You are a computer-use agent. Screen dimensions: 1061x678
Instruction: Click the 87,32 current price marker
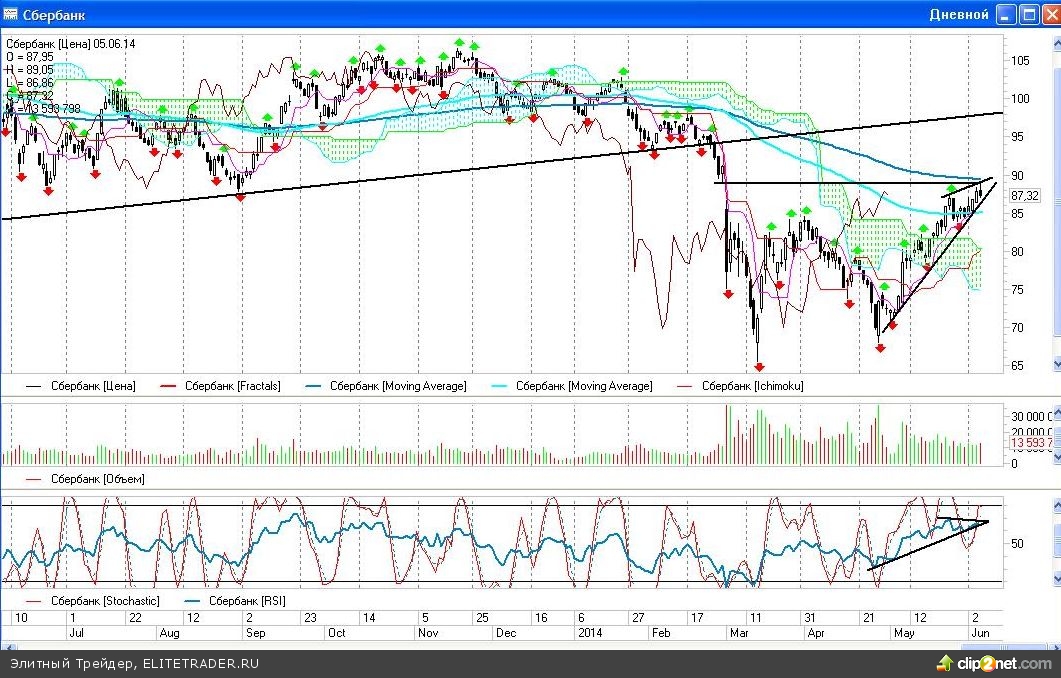(x=1025, y=196)
